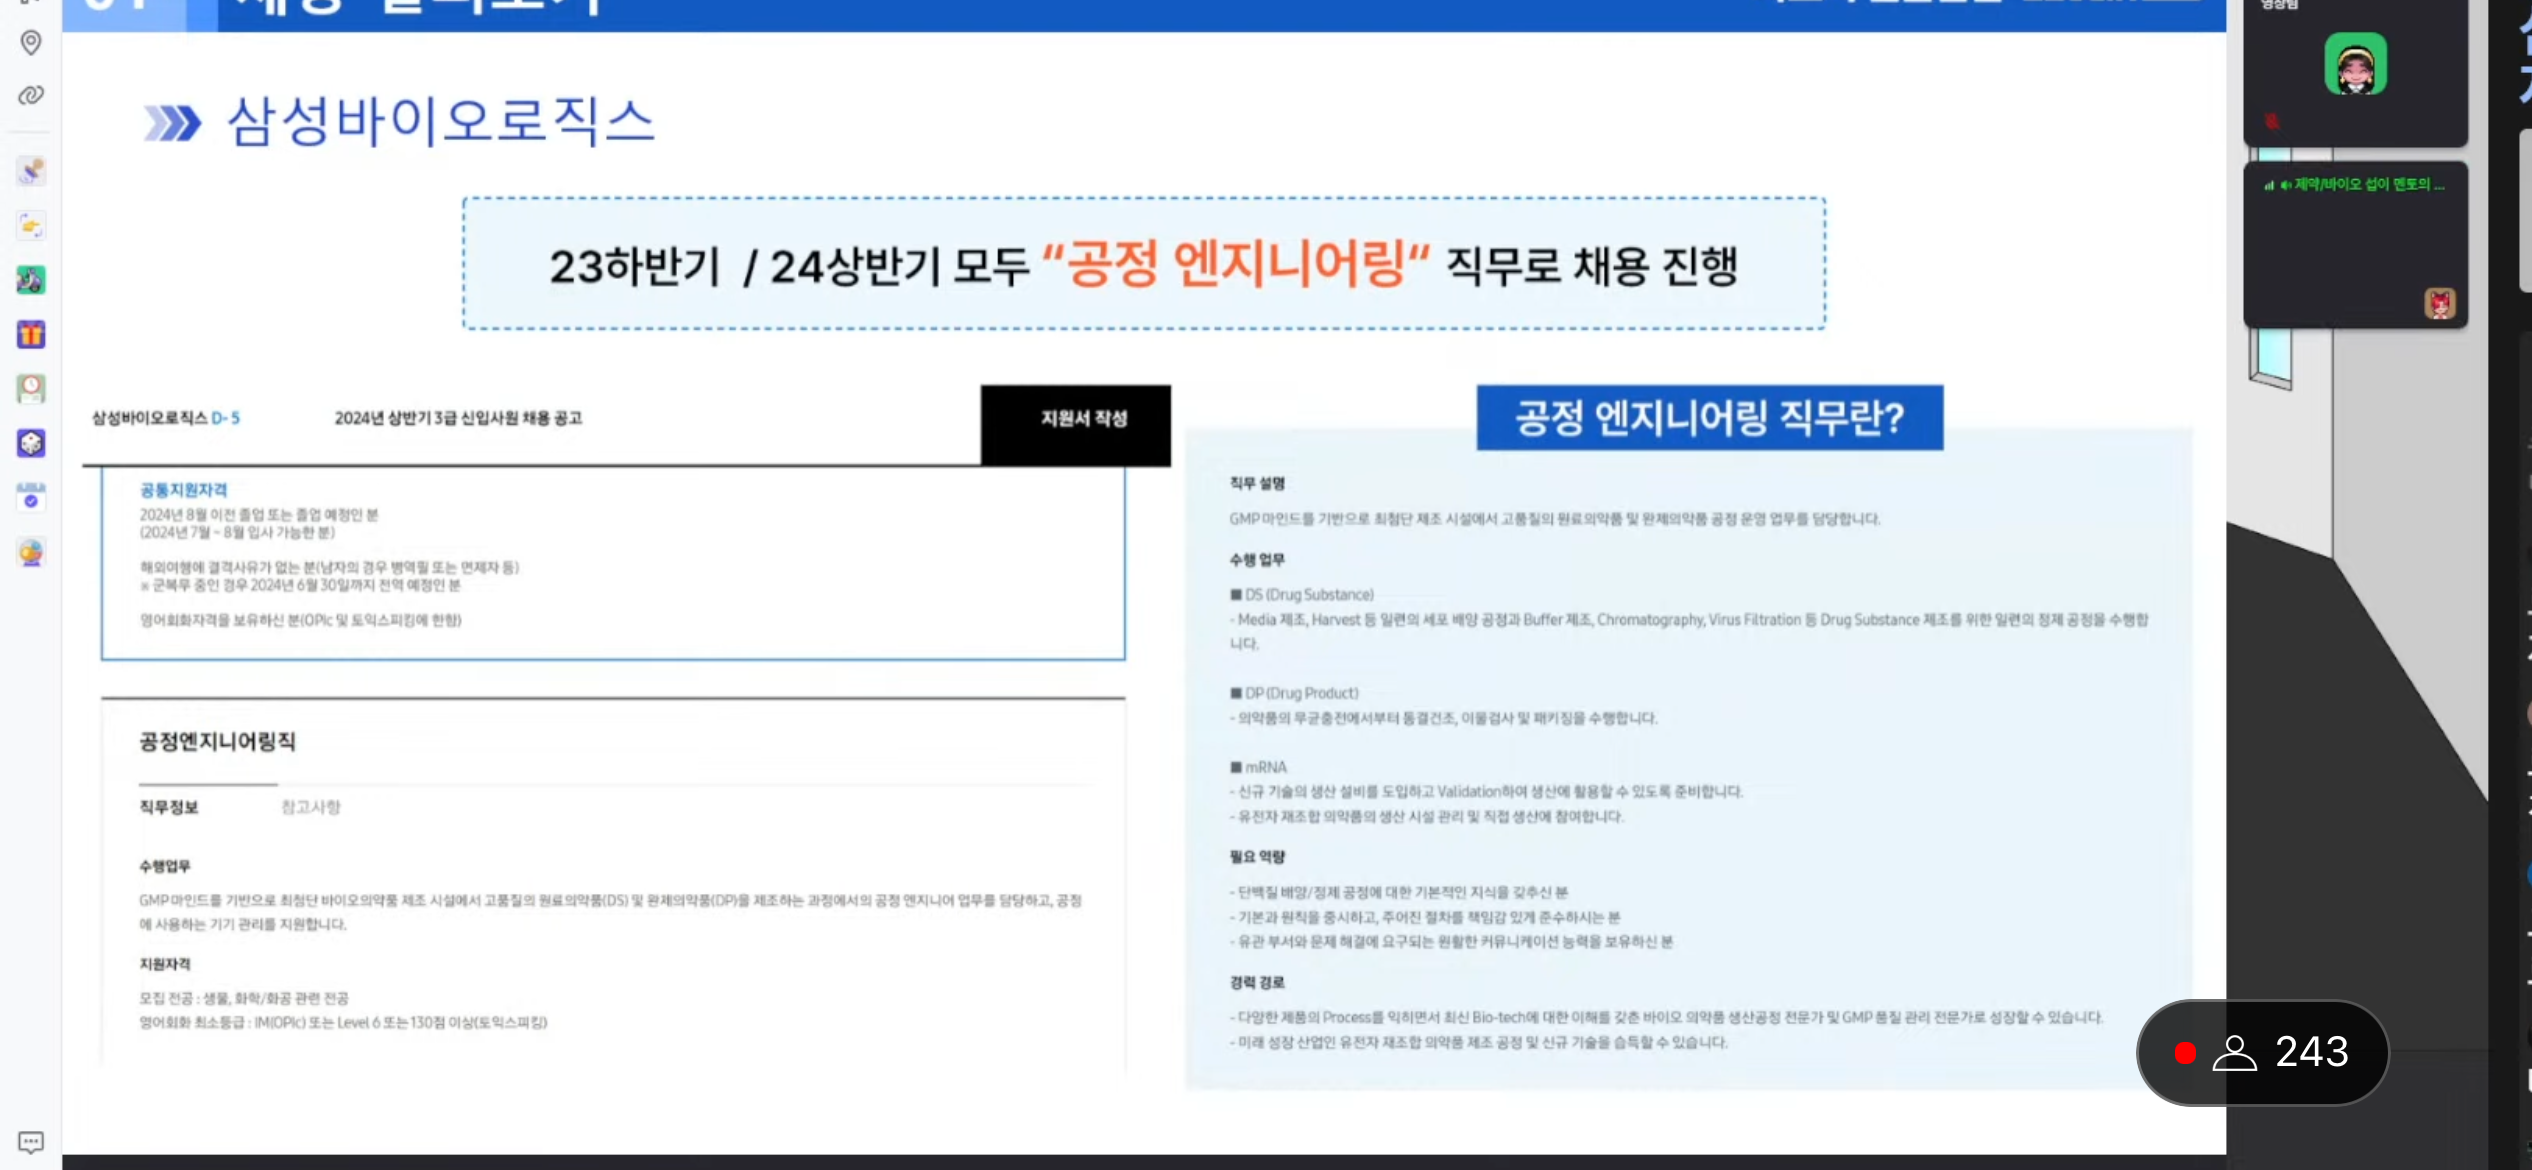Open the chain link icon in sidebar
This screenshot has width=2532, height=1170.
(31, 95)
